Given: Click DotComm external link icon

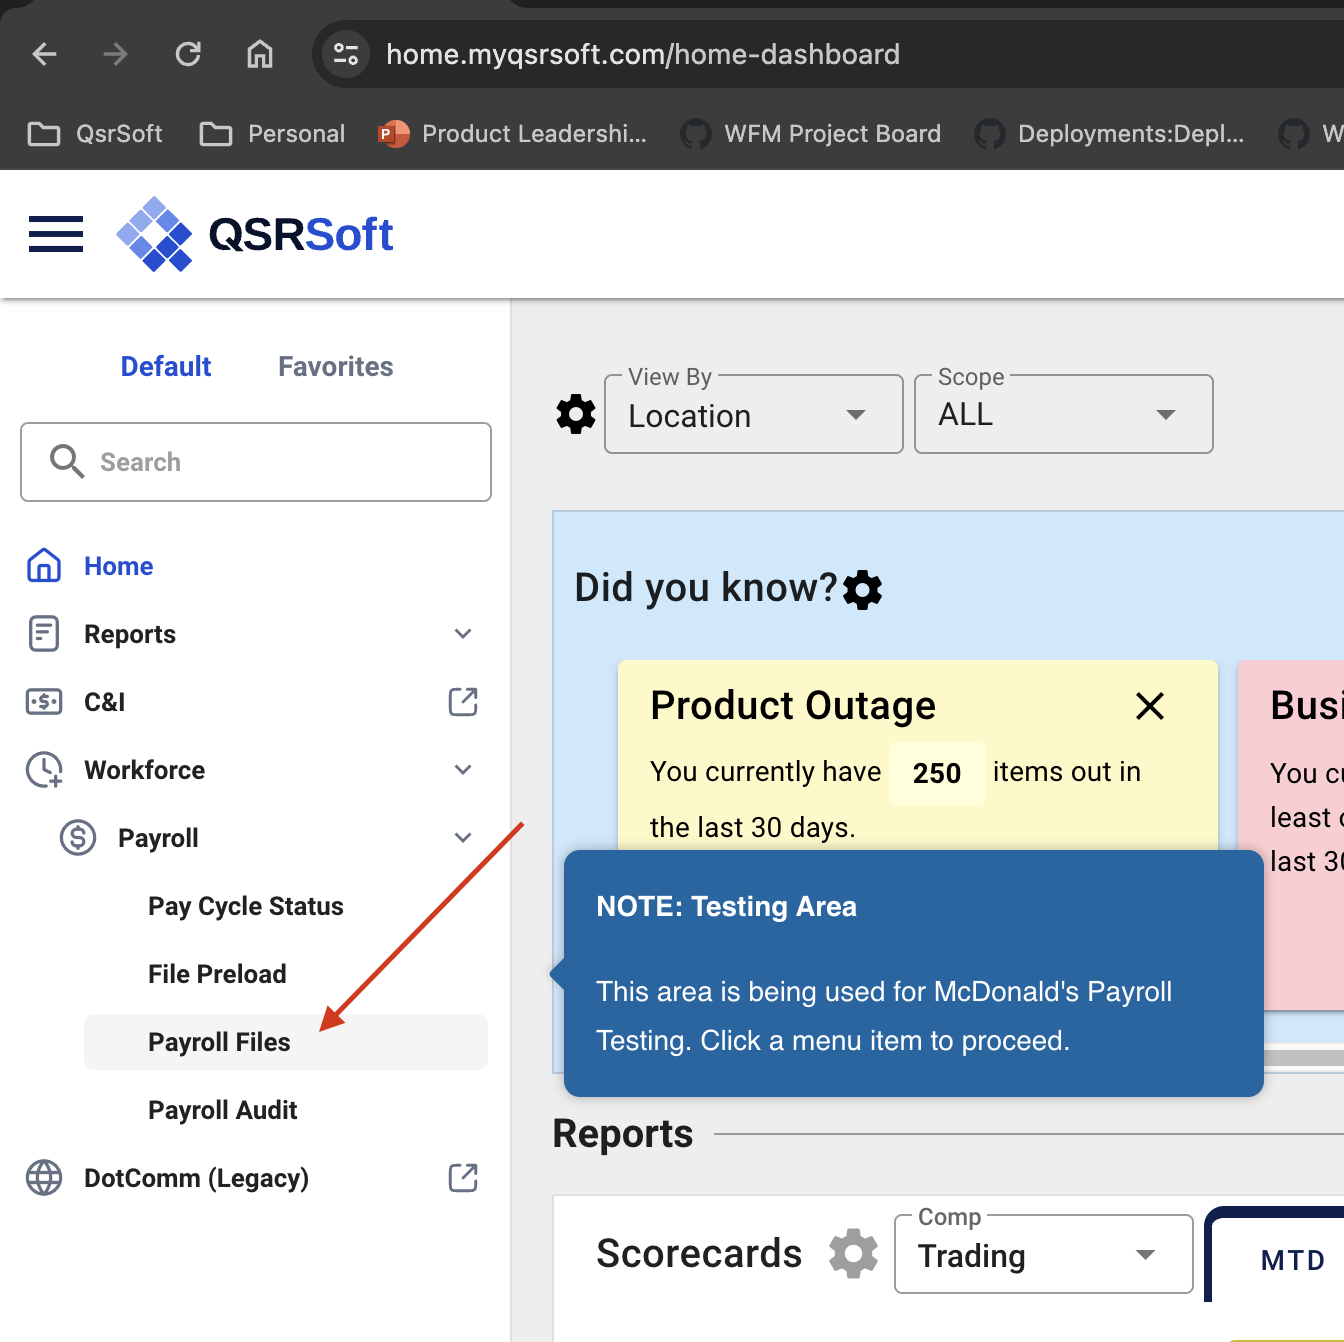Looking at the screenshot, I should click(x=463, y=1178).
